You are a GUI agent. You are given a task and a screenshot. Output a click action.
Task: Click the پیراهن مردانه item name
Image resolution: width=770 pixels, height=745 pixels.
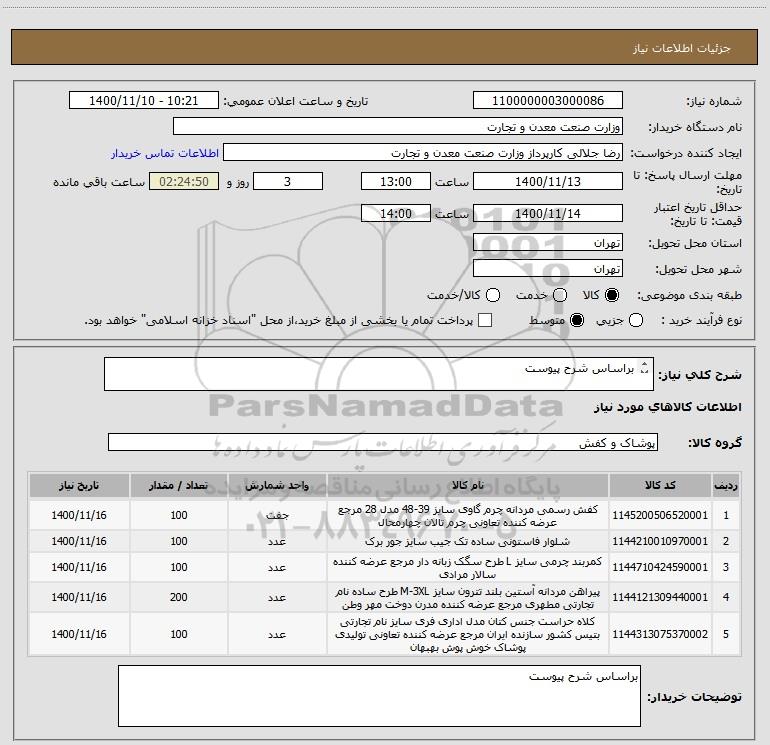(468, 597)
